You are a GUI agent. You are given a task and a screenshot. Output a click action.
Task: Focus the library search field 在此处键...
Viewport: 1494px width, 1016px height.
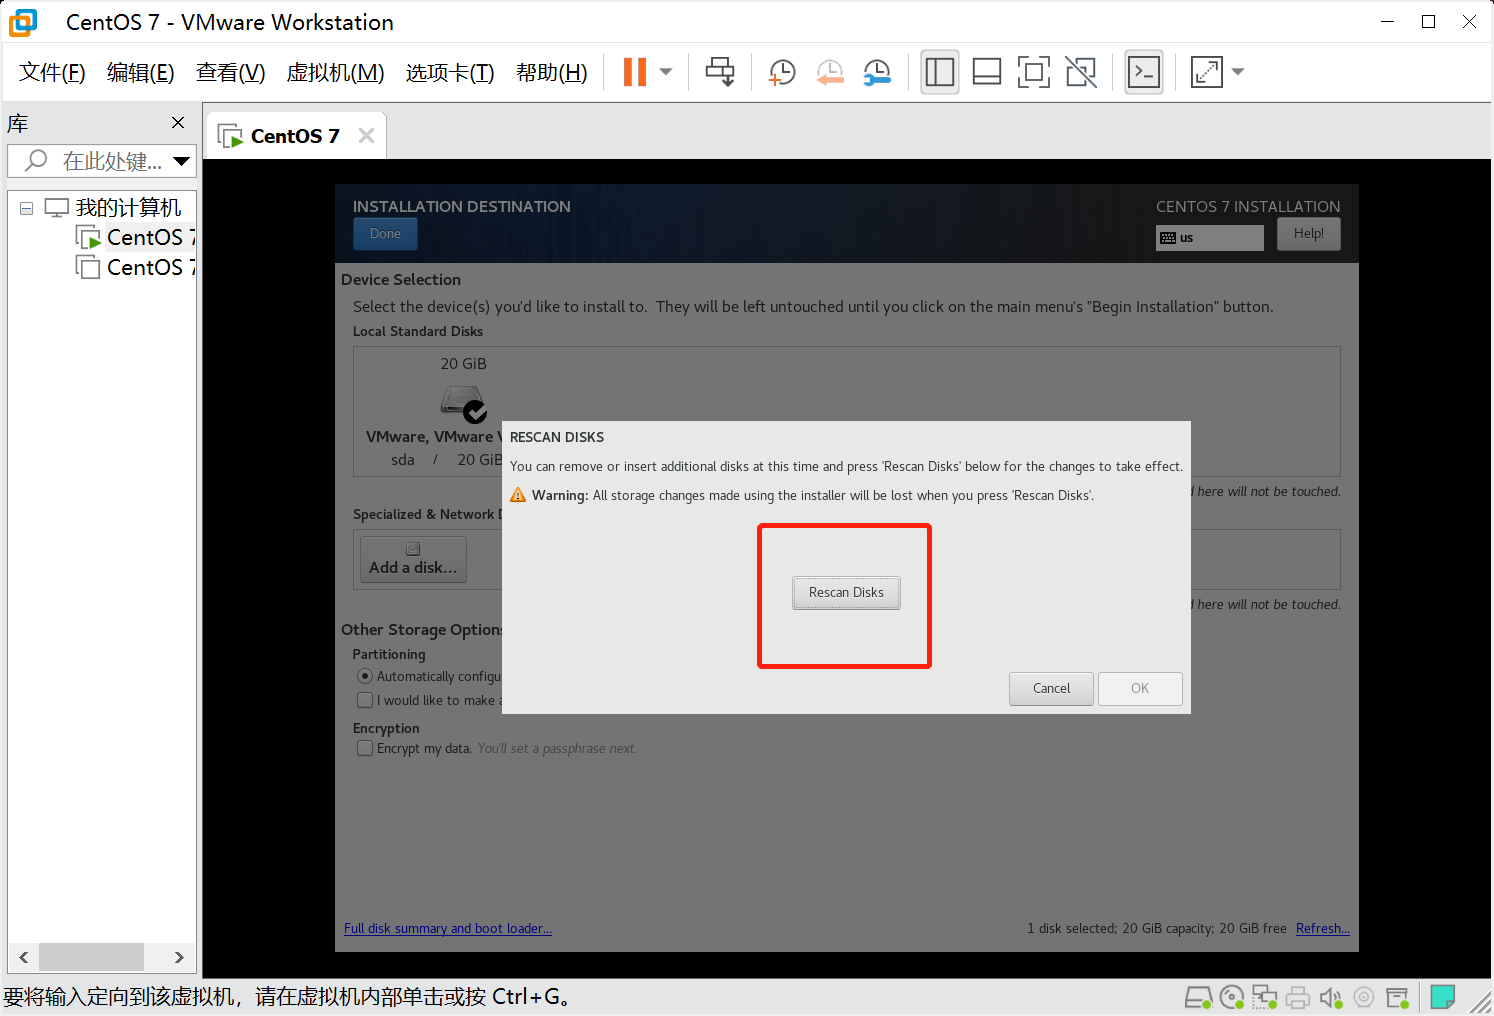(100, 161)
